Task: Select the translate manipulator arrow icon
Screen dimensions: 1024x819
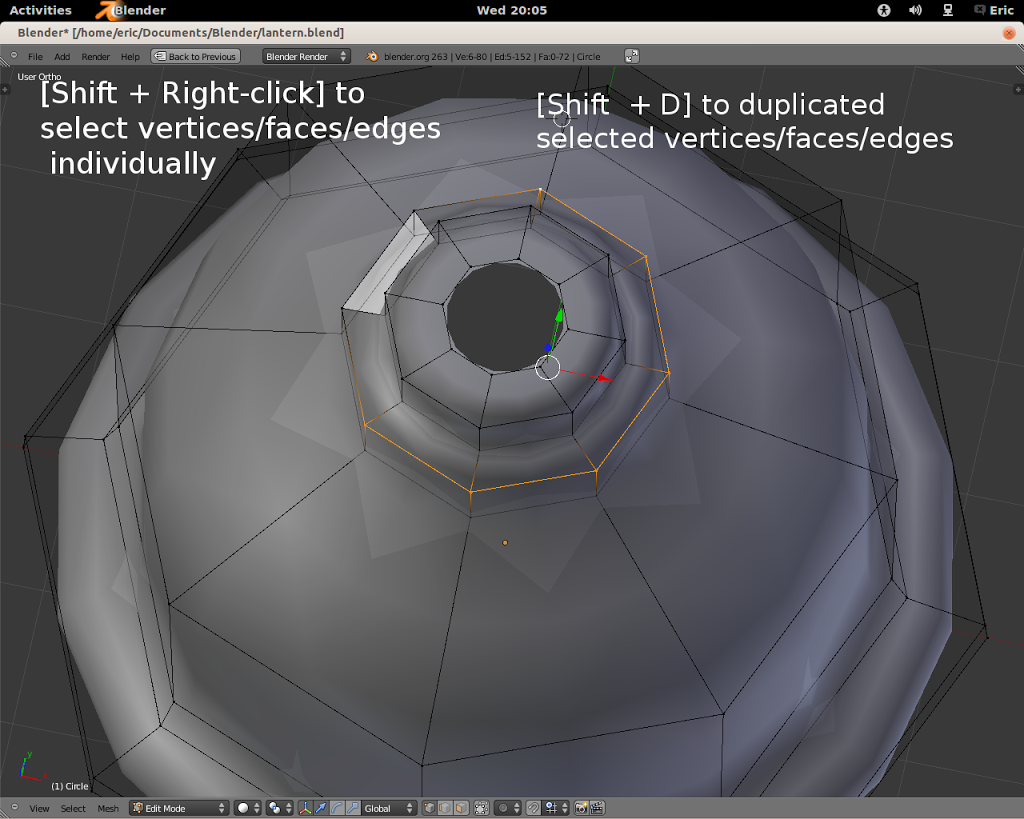Action: pos(321,808)
